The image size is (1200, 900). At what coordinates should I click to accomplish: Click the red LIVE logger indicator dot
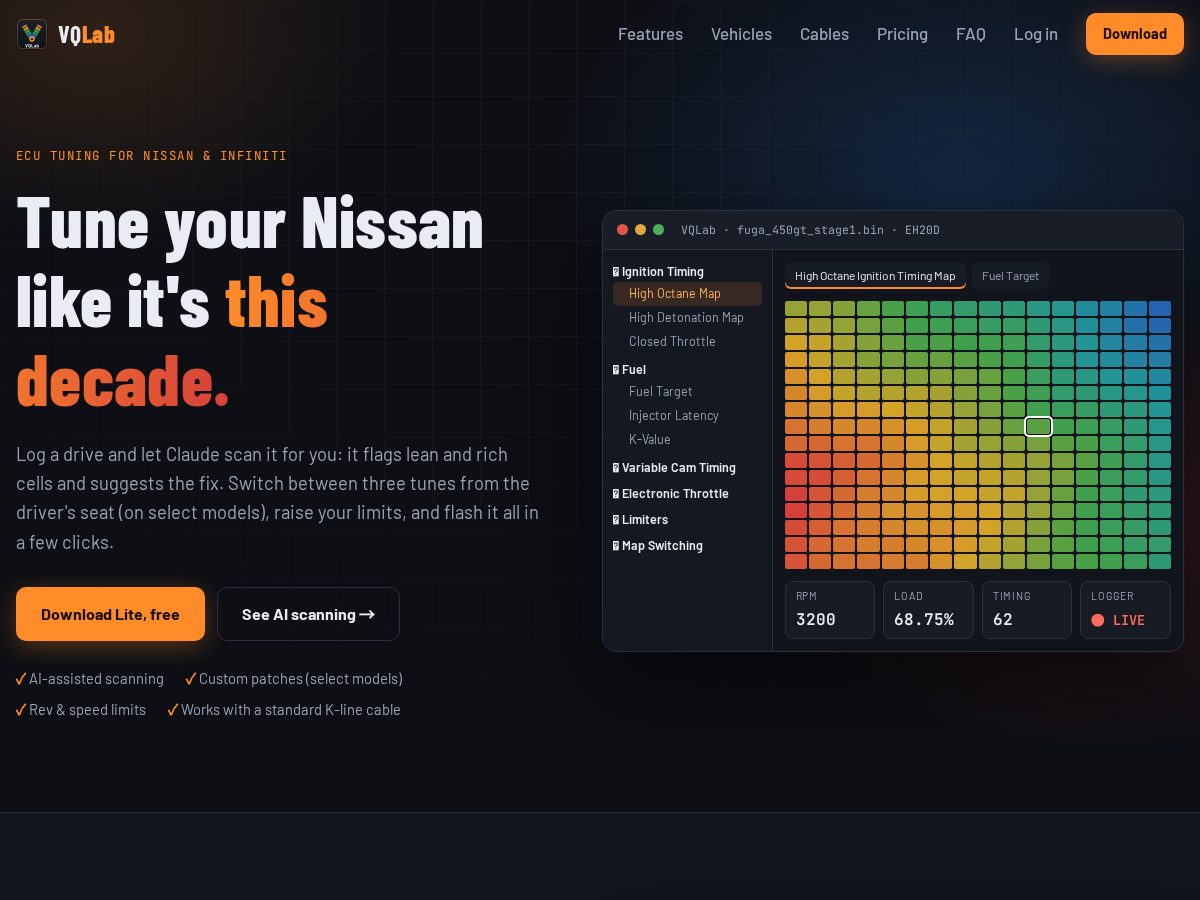1098,620
